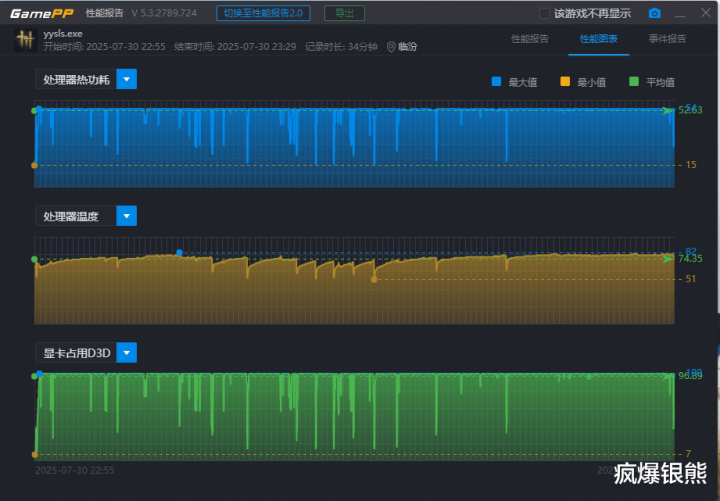
Task: Click the orange min marker on power chart
Action: [x=34, y=165]
